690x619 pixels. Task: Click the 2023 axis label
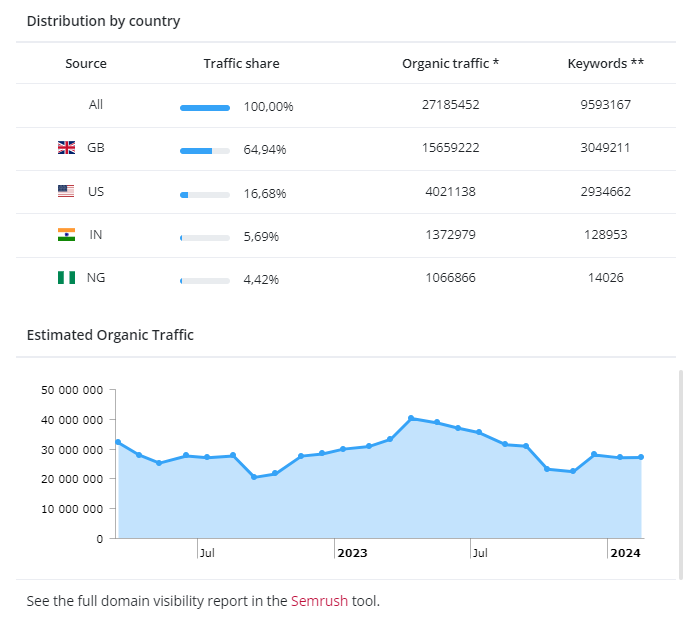[x=352, y=553]
